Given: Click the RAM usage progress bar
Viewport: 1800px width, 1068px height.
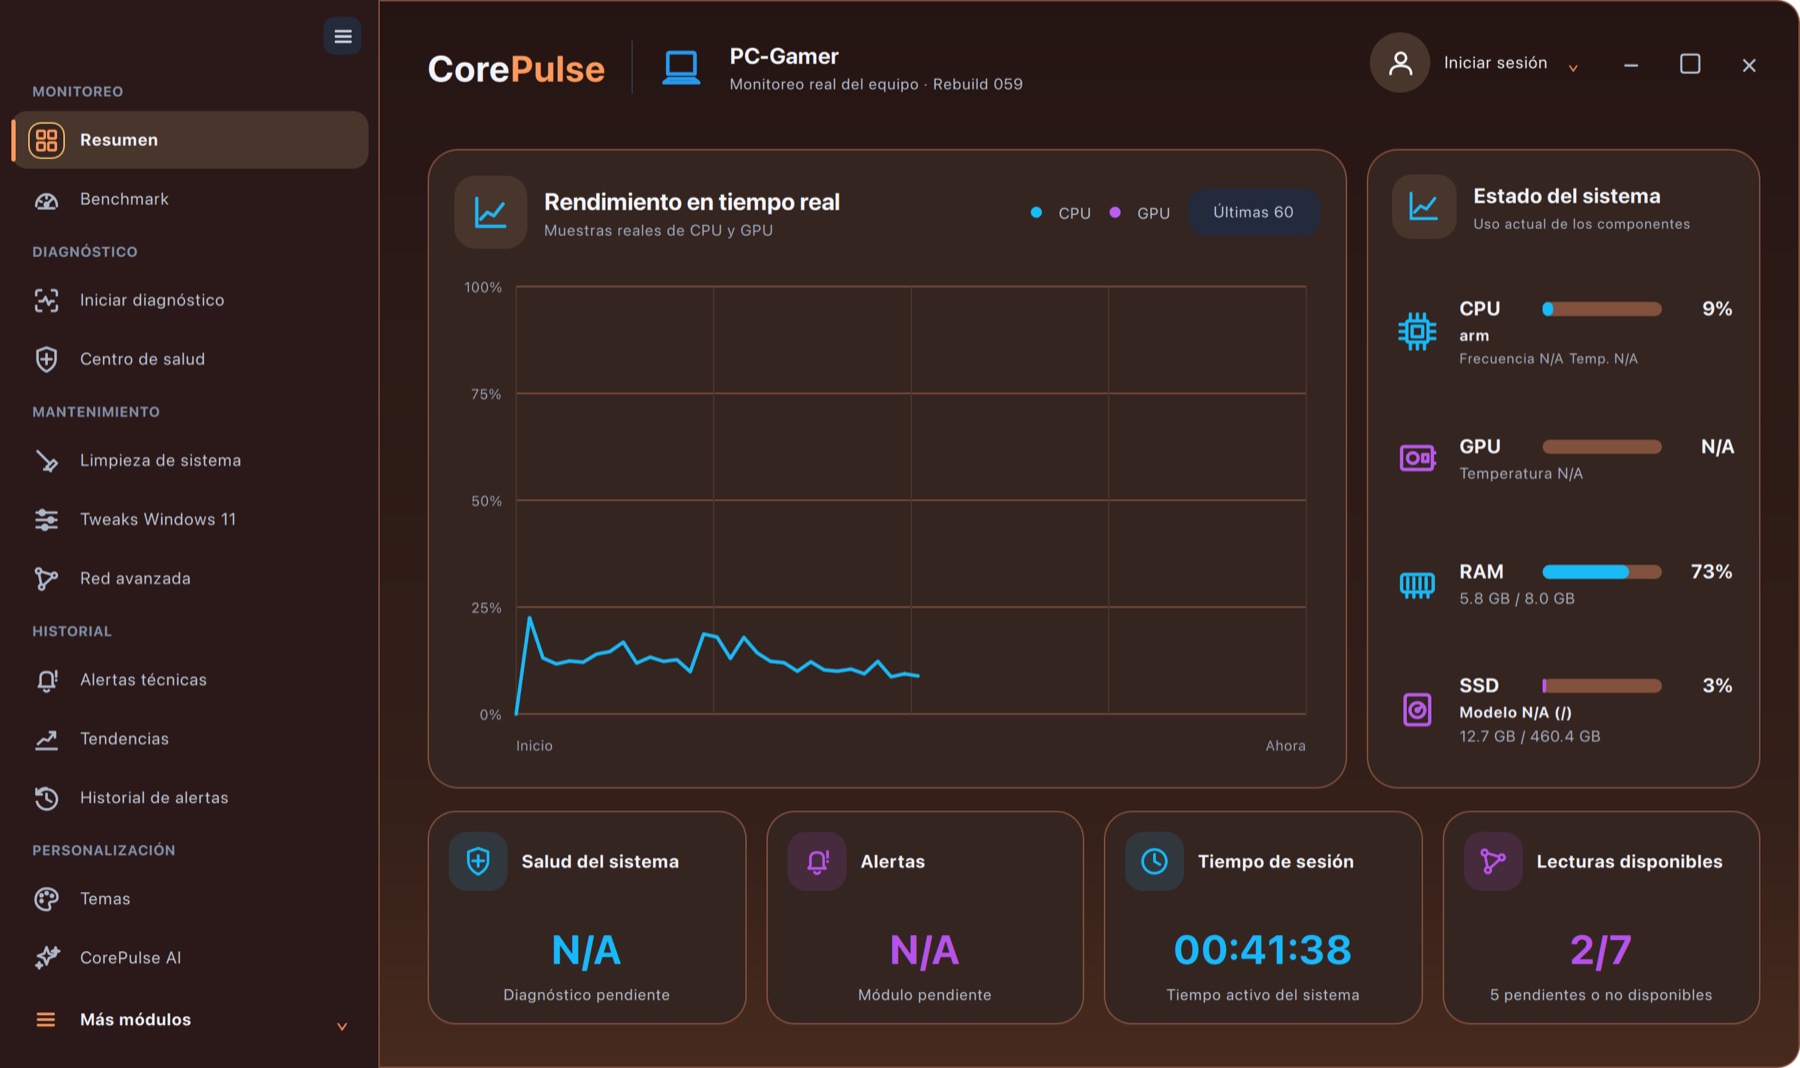Looking at the screenshot, I should [x=1602, y=572].
